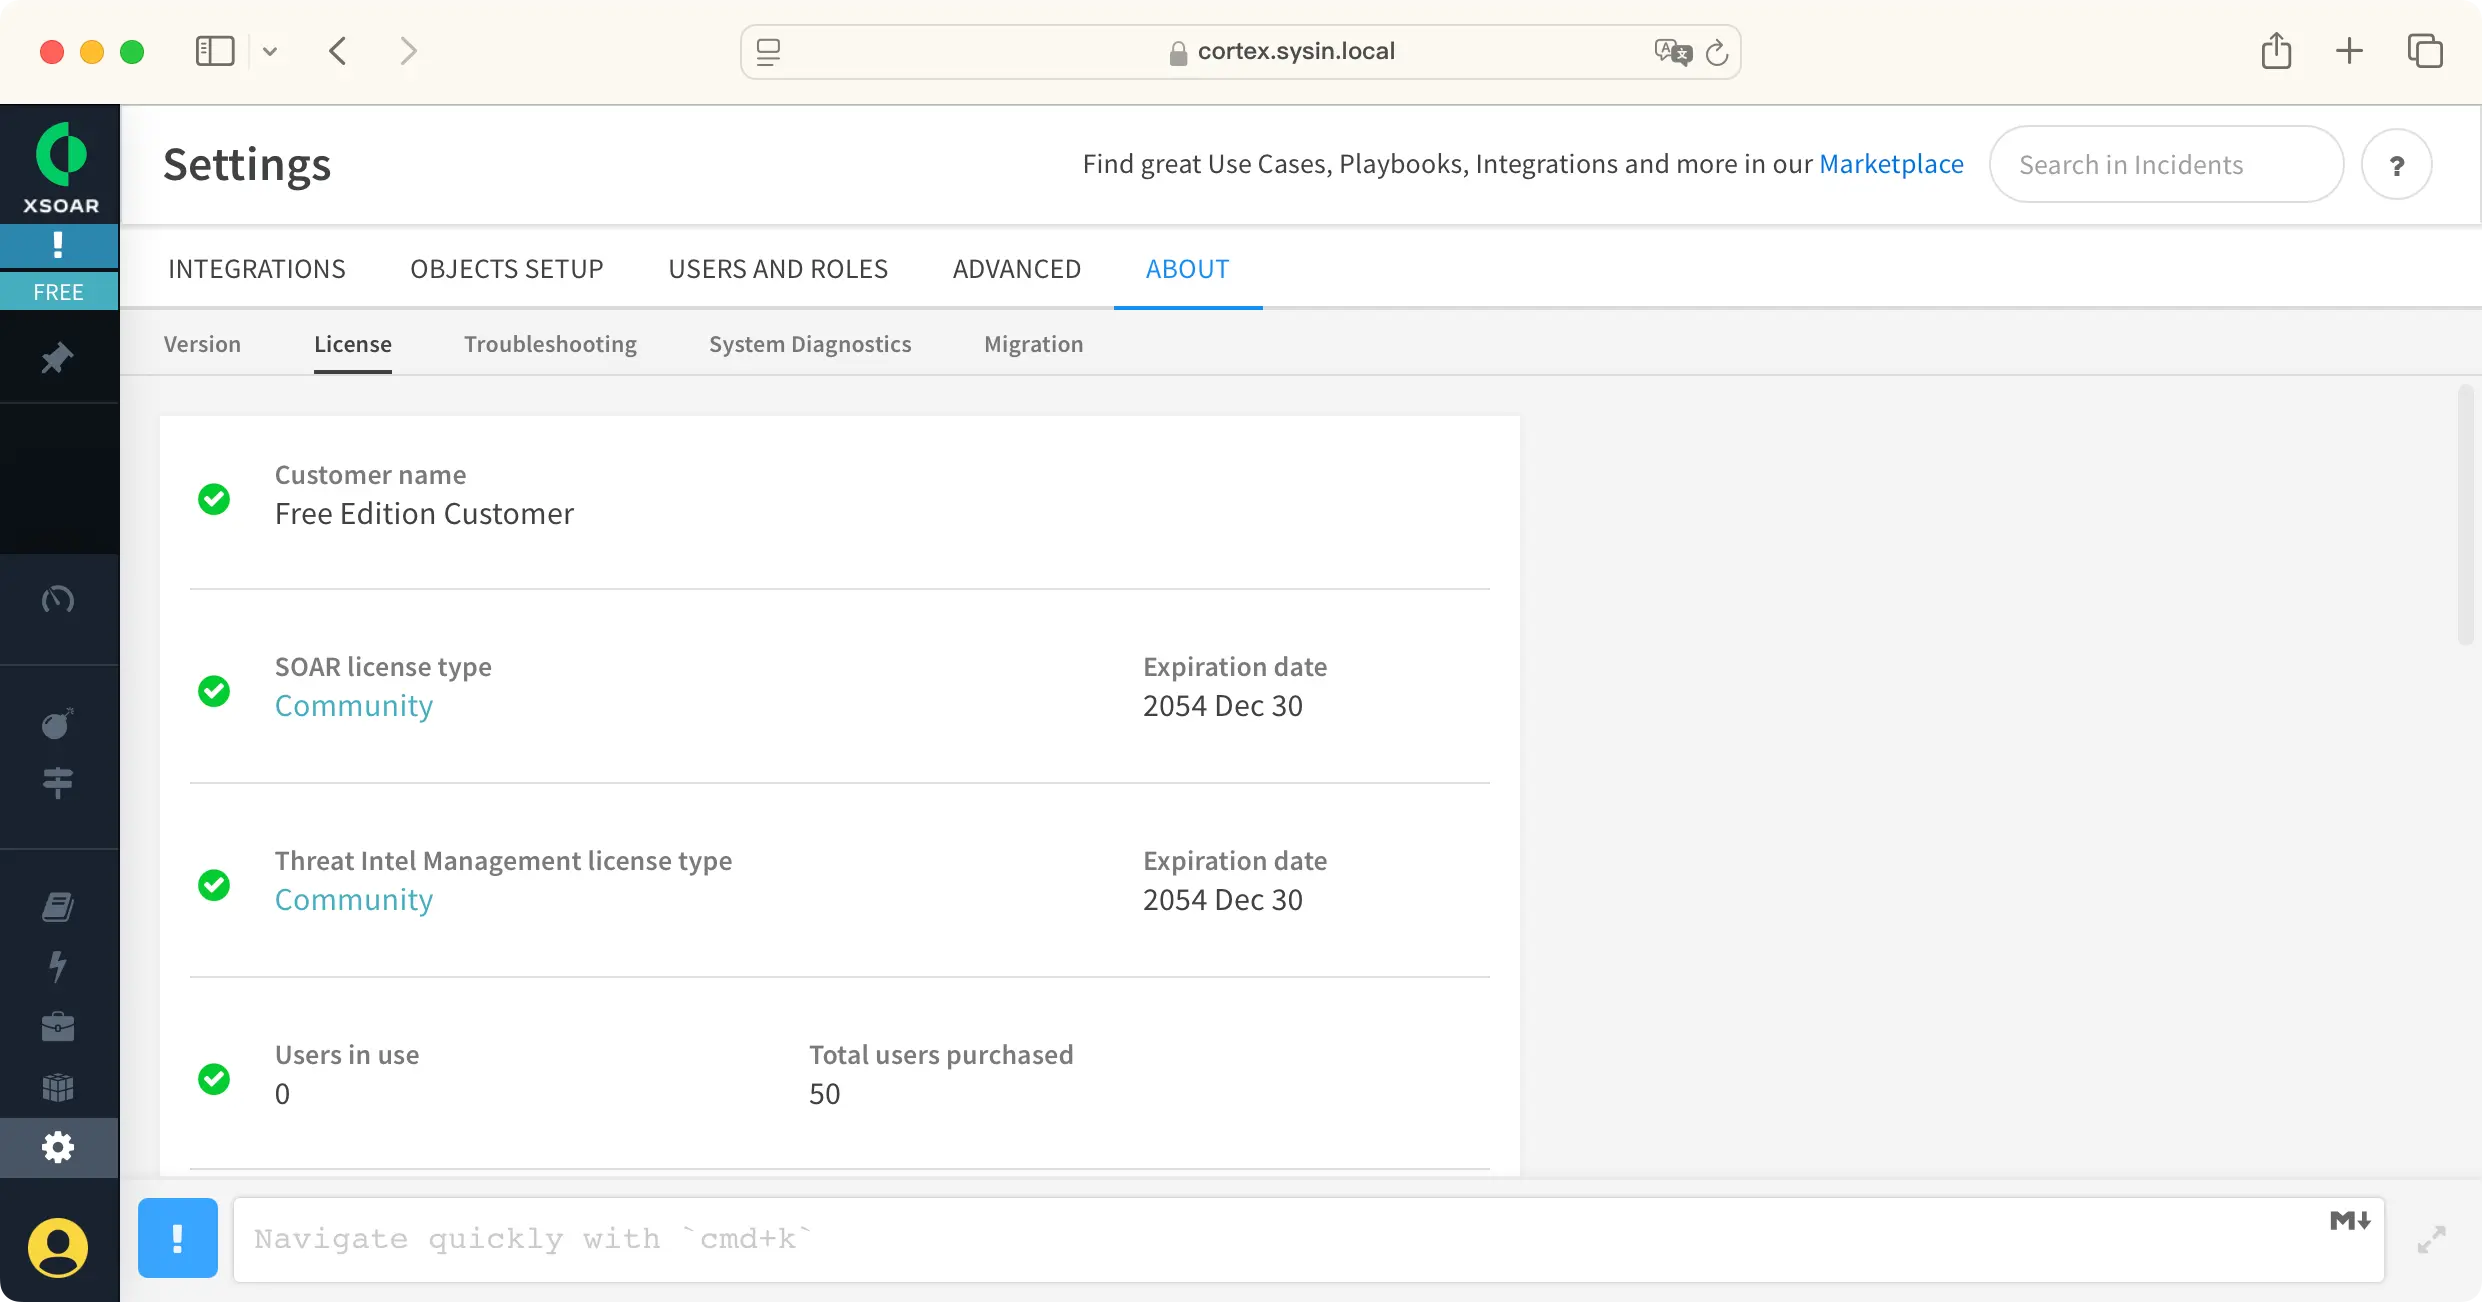Open the Dashboards gauge icon

(58, 599)
